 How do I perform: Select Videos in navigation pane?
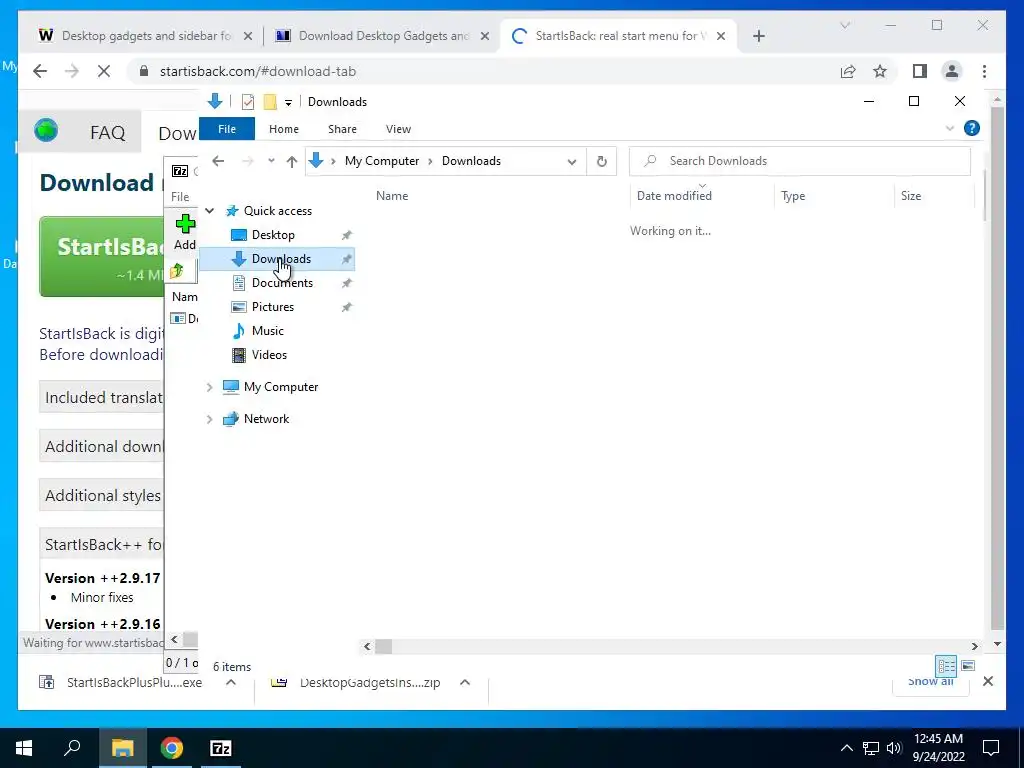point(269,355)
